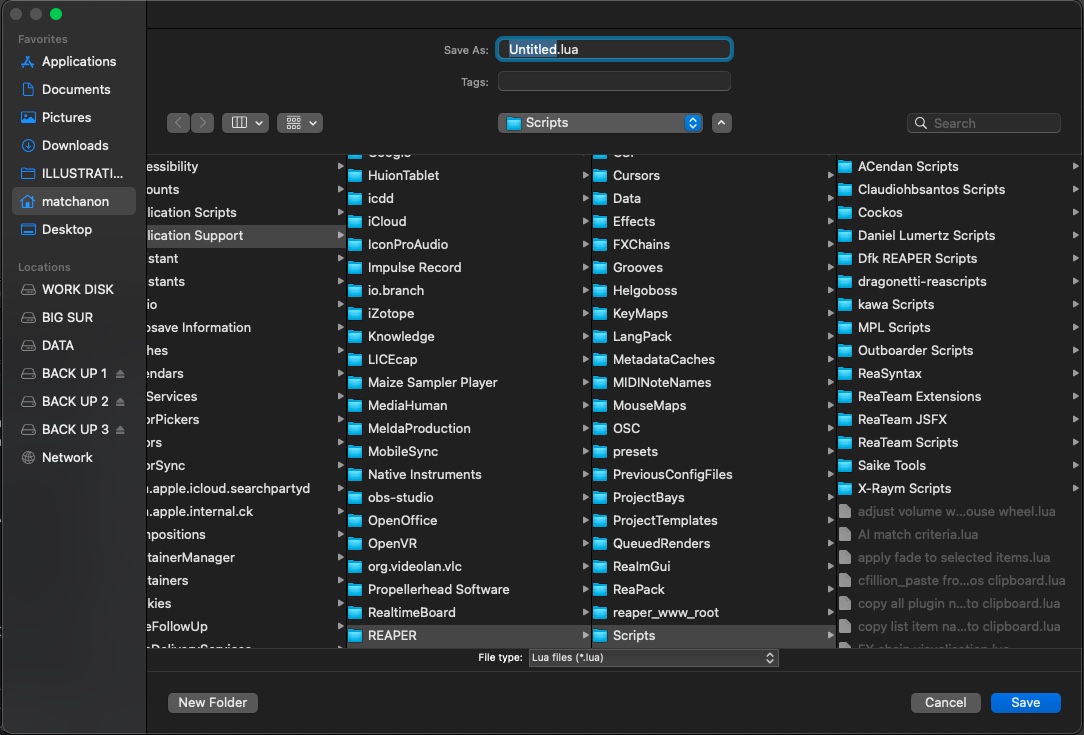
Task: Eject the BACK UP 1 drive
Action: 121,374
